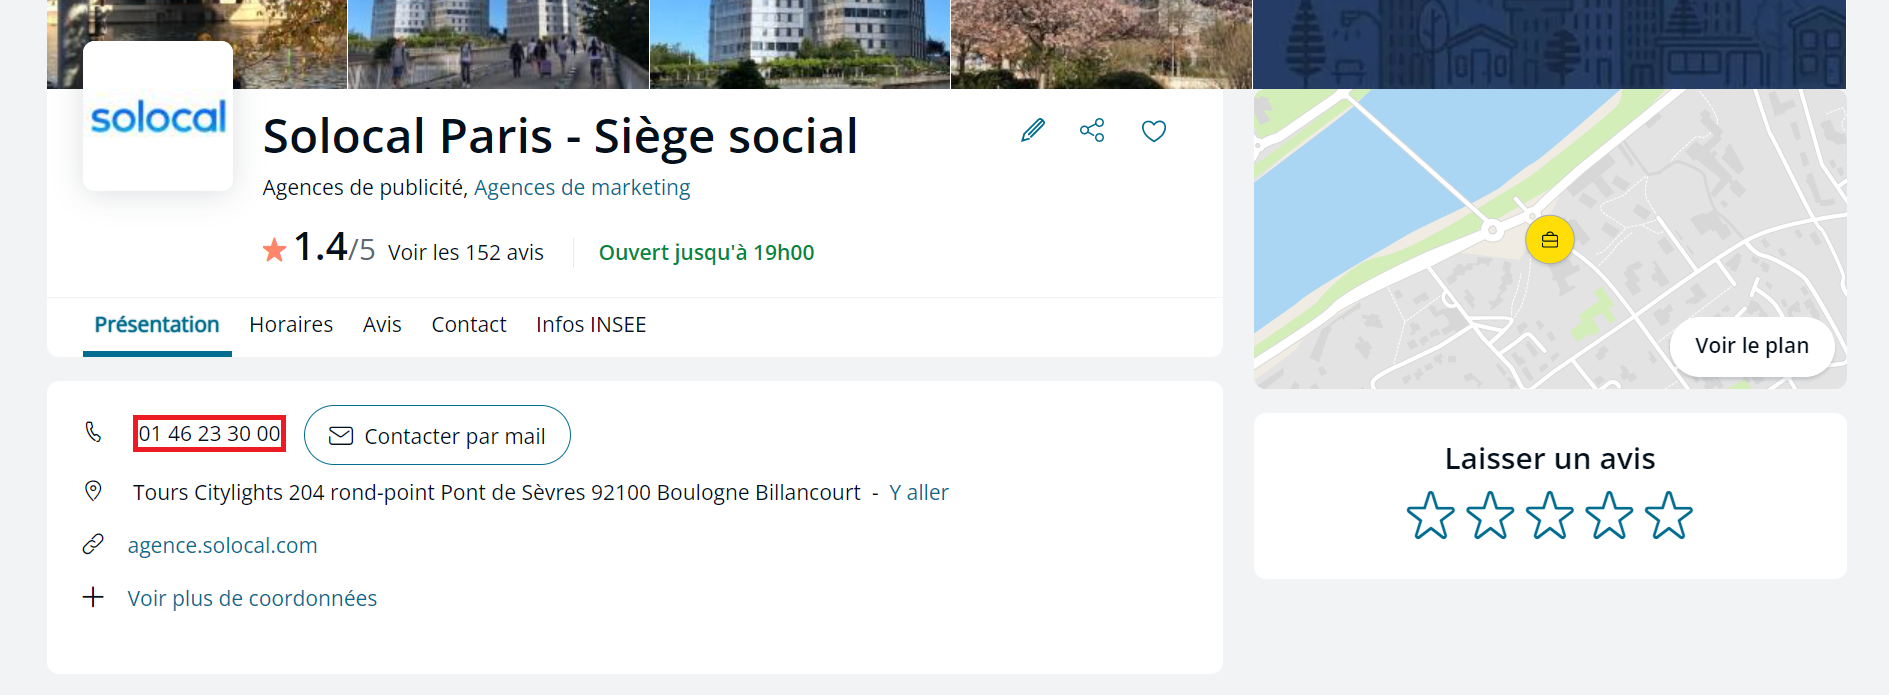The height and width of the screenshot is (695, 1889).
Task: Rate three stars in Laisser un avis
Action: [1550, 516]
